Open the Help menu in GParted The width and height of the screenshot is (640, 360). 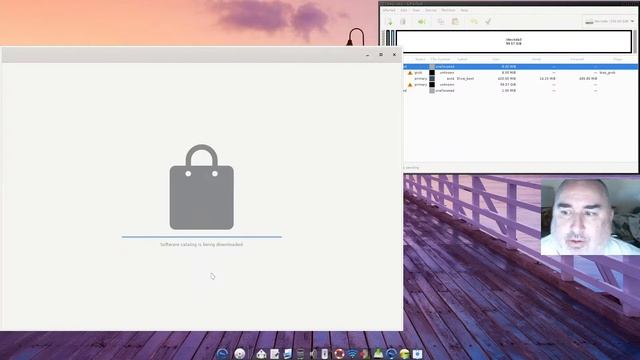(464, 10)
